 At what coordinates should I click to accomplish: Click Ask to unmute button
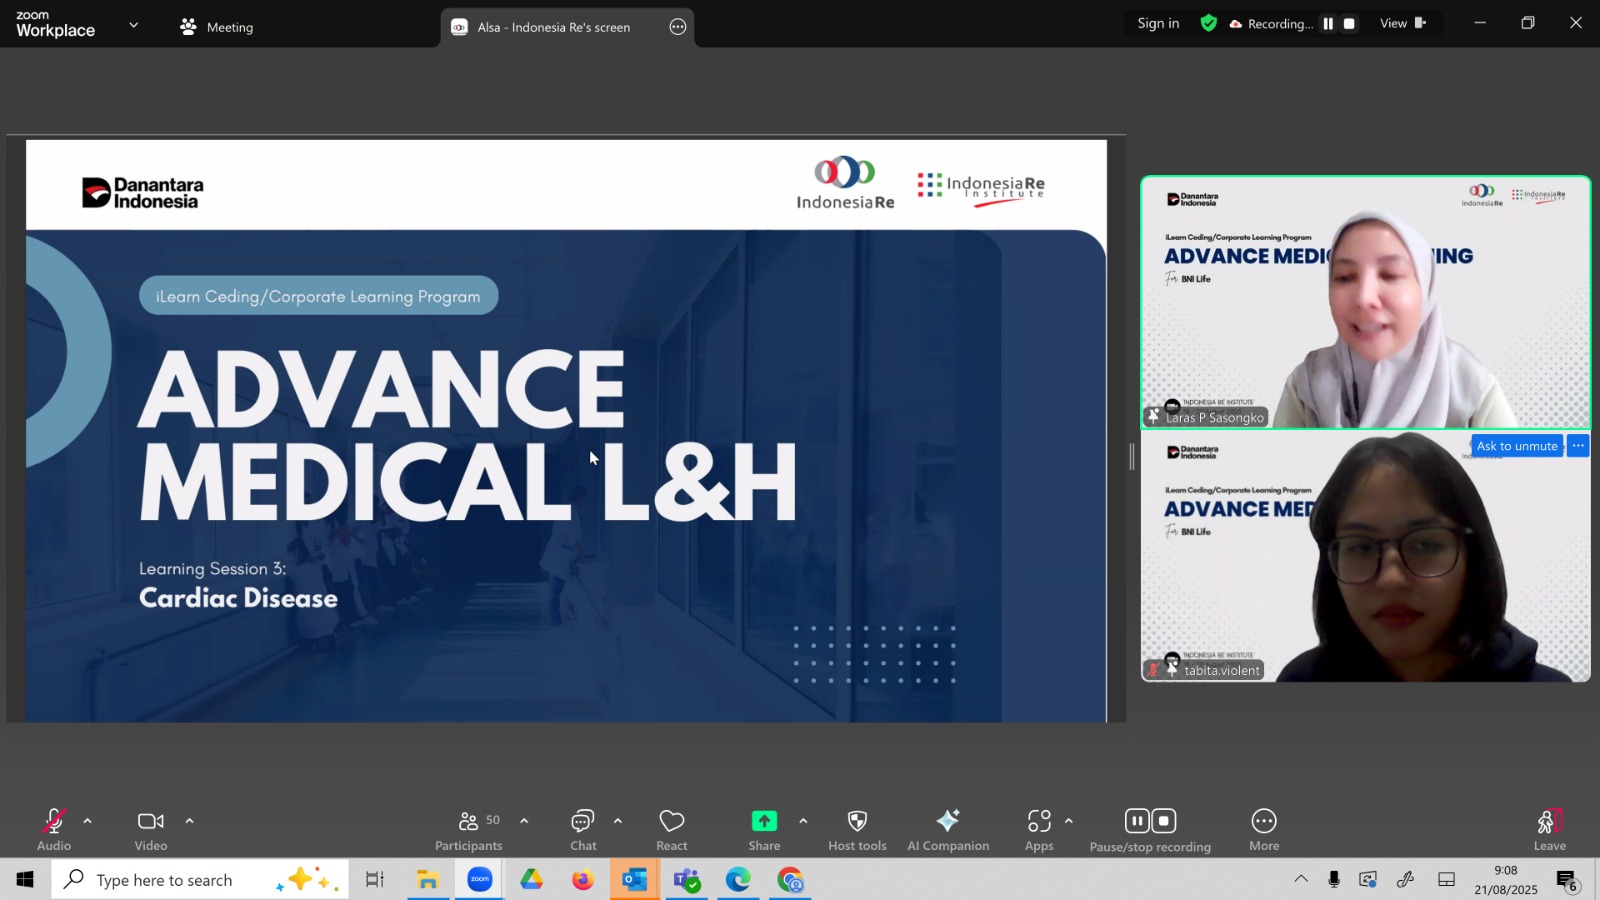[x=1516, y=446]
